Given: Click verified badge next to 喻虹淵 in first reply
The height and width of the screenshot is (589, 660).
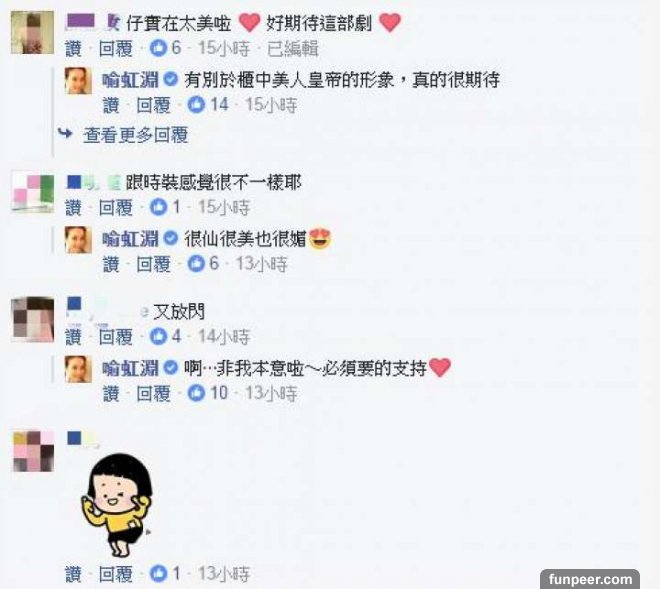Looking at the screenshot, I should 170,79.
